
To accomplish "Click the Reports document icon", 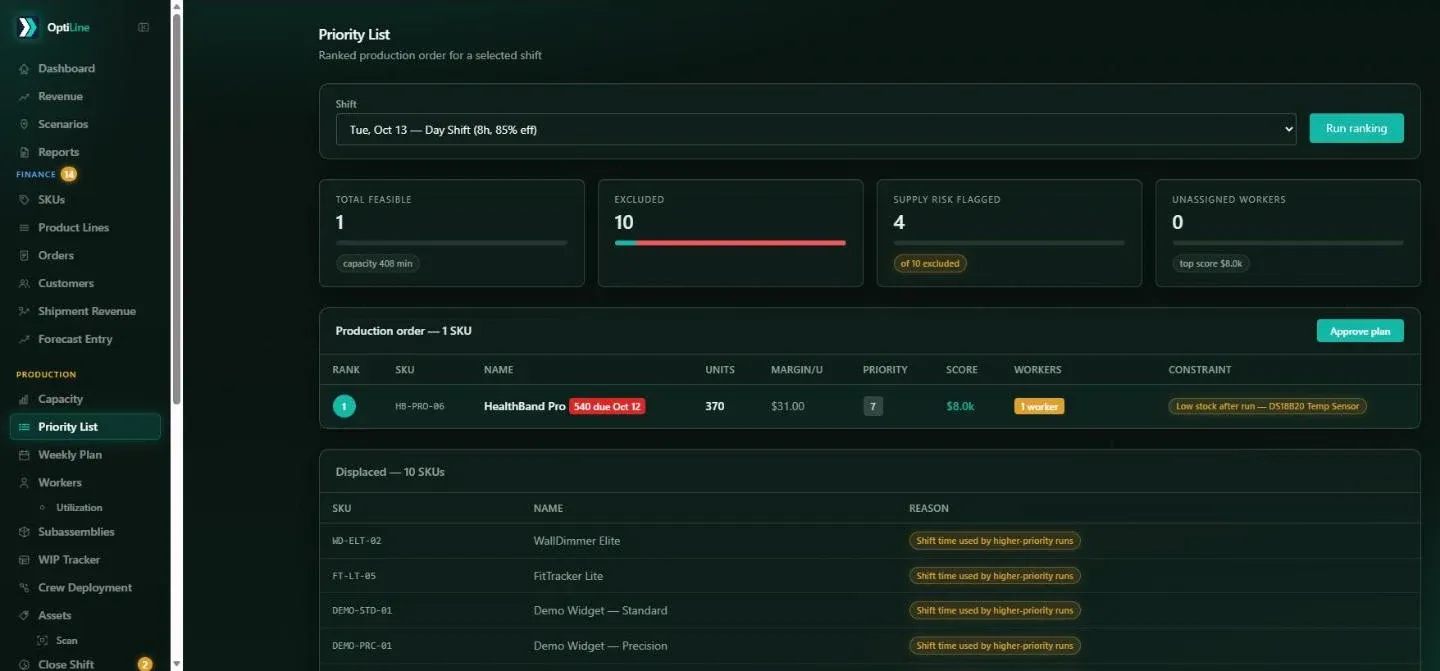I will tap(24, 153).
